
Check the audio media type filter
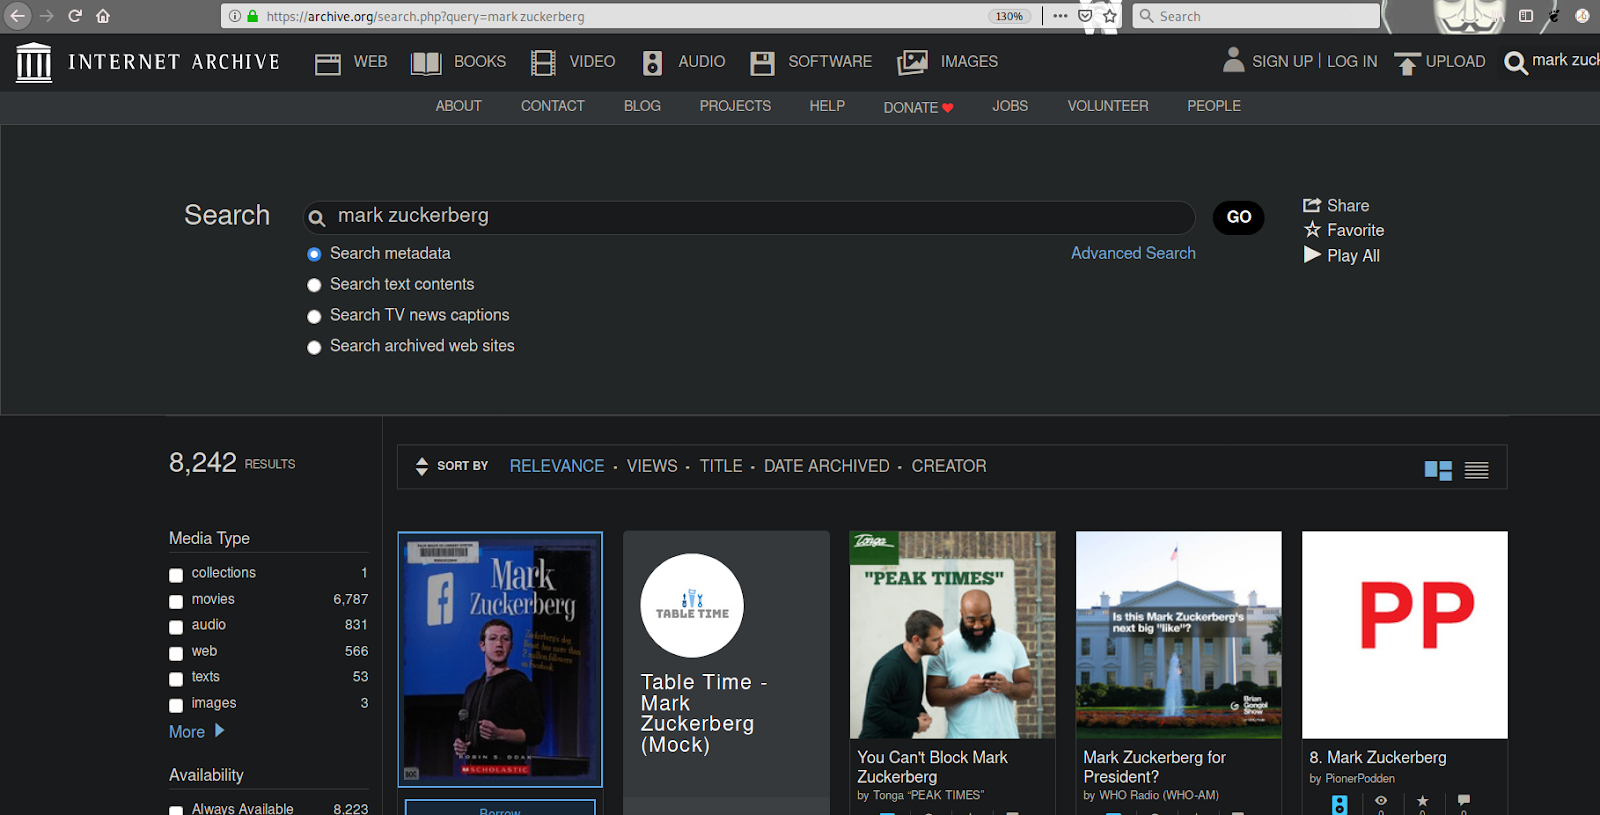click(x=176, y=627)
